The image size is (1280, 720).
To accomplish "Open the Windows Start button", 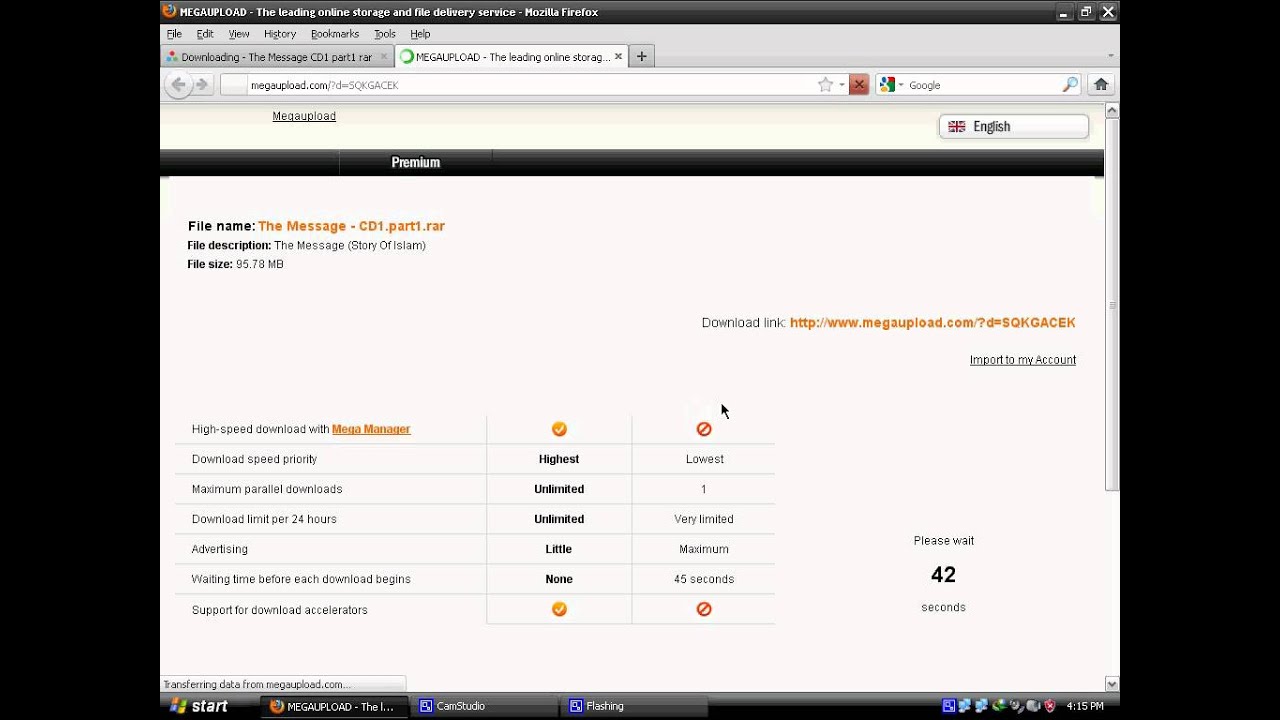I will (199, 706).
